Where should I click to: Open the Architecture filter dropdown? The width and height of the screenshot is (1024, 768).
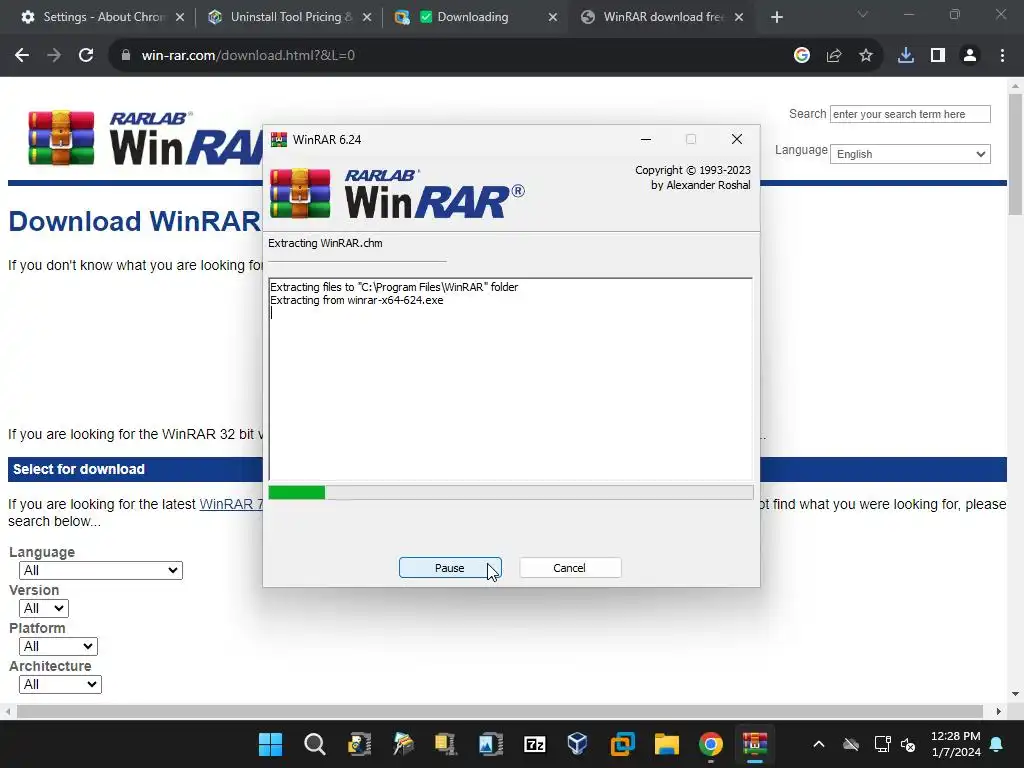(x=60, y=684)
